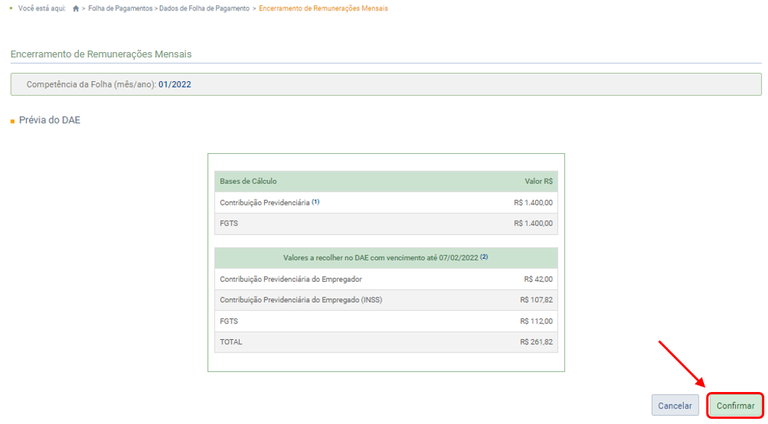
Task: Open the Dados de Folha de Pagamento breadcrumb
Action: click(204, 8)
